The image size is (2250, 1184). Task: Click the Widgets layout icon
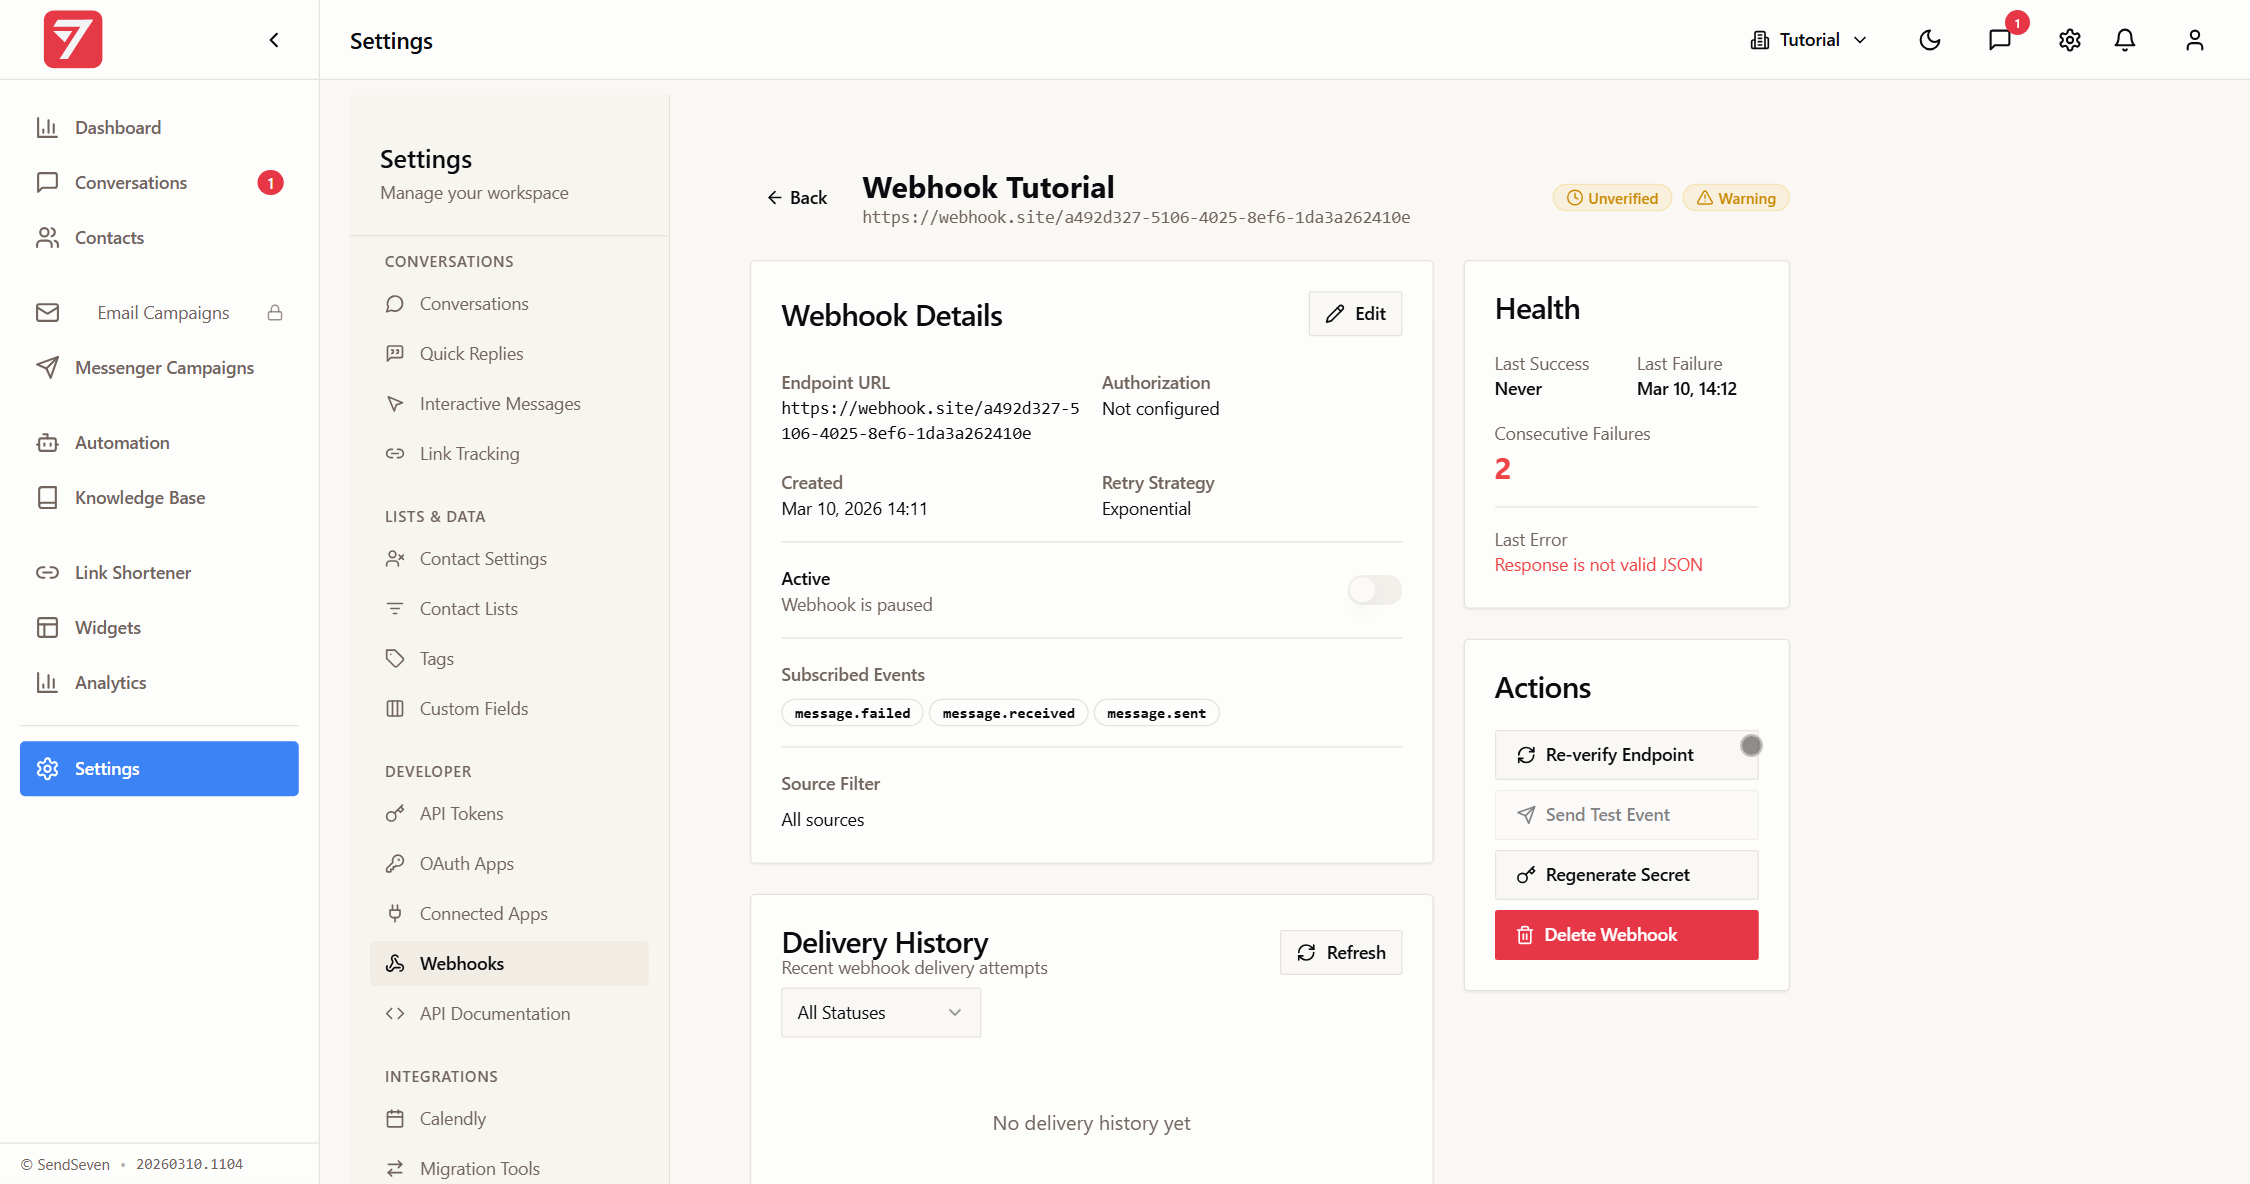(47, 628)
